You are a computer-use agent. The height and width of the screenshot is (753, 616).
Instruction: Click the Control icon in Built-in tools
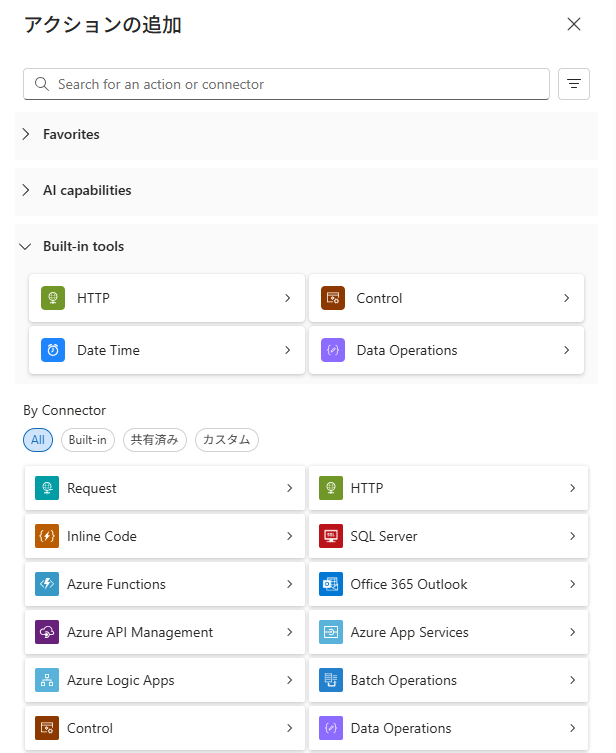coord(333,298)
